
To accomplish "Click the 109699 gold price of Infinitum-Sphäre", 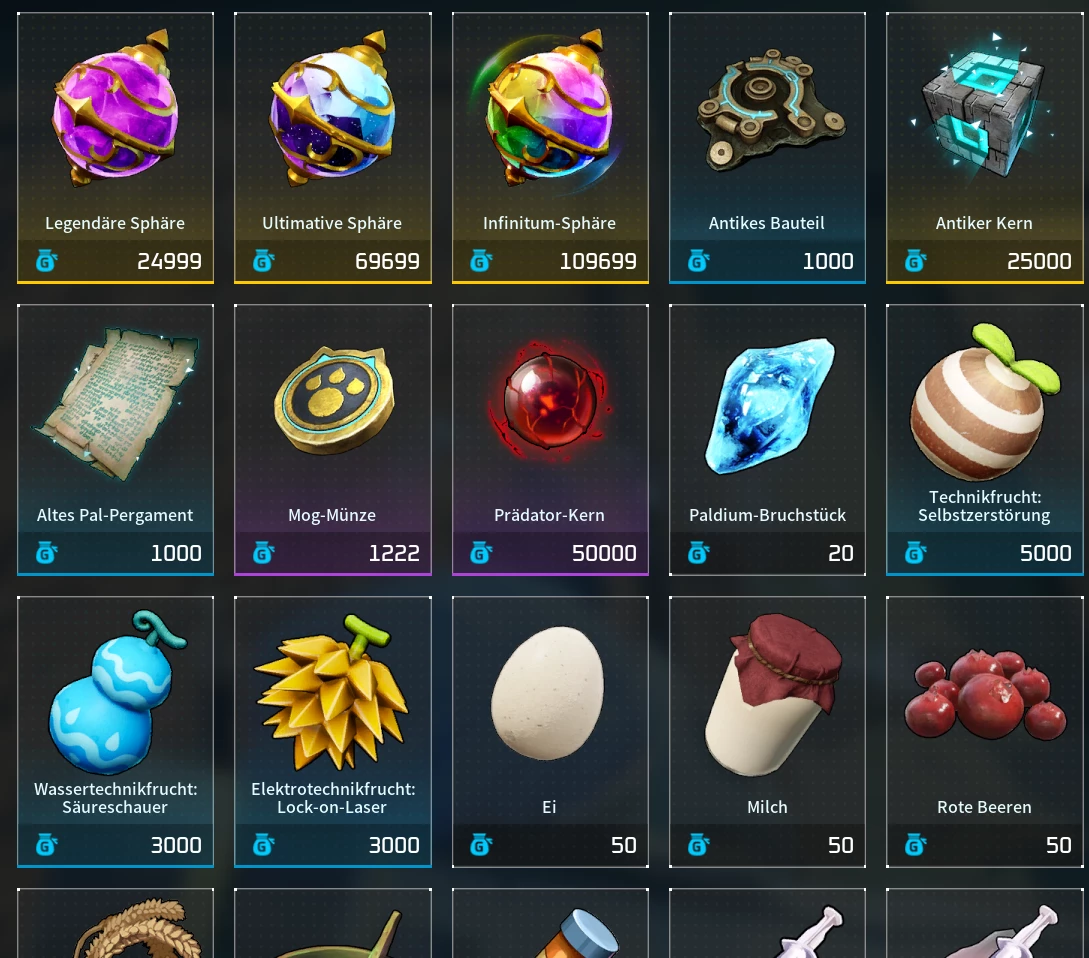I will pos(598,261).
